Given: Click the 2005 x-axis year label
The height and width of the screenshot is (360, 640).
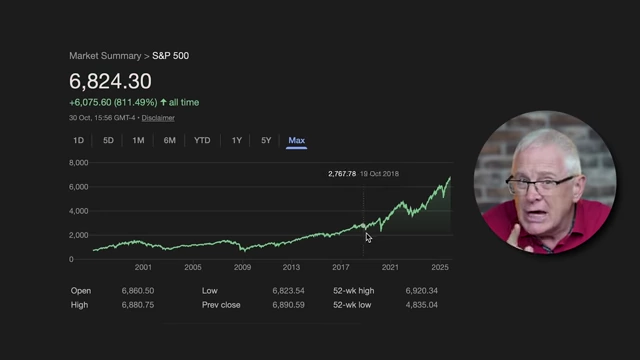Looking at the screenshot, I should pos(193,267).
